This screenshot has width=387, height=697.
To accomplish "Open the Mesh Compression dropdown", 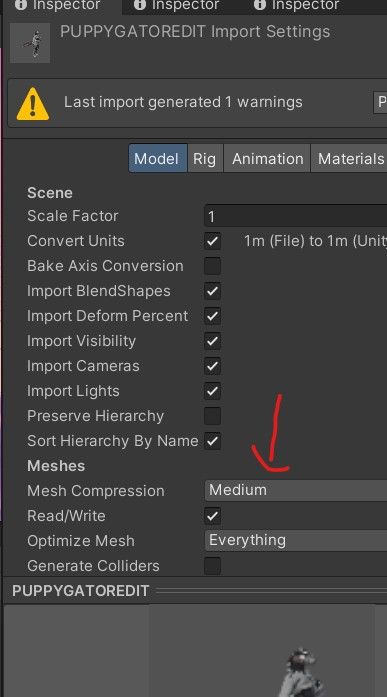I will (x=295, y=490).
